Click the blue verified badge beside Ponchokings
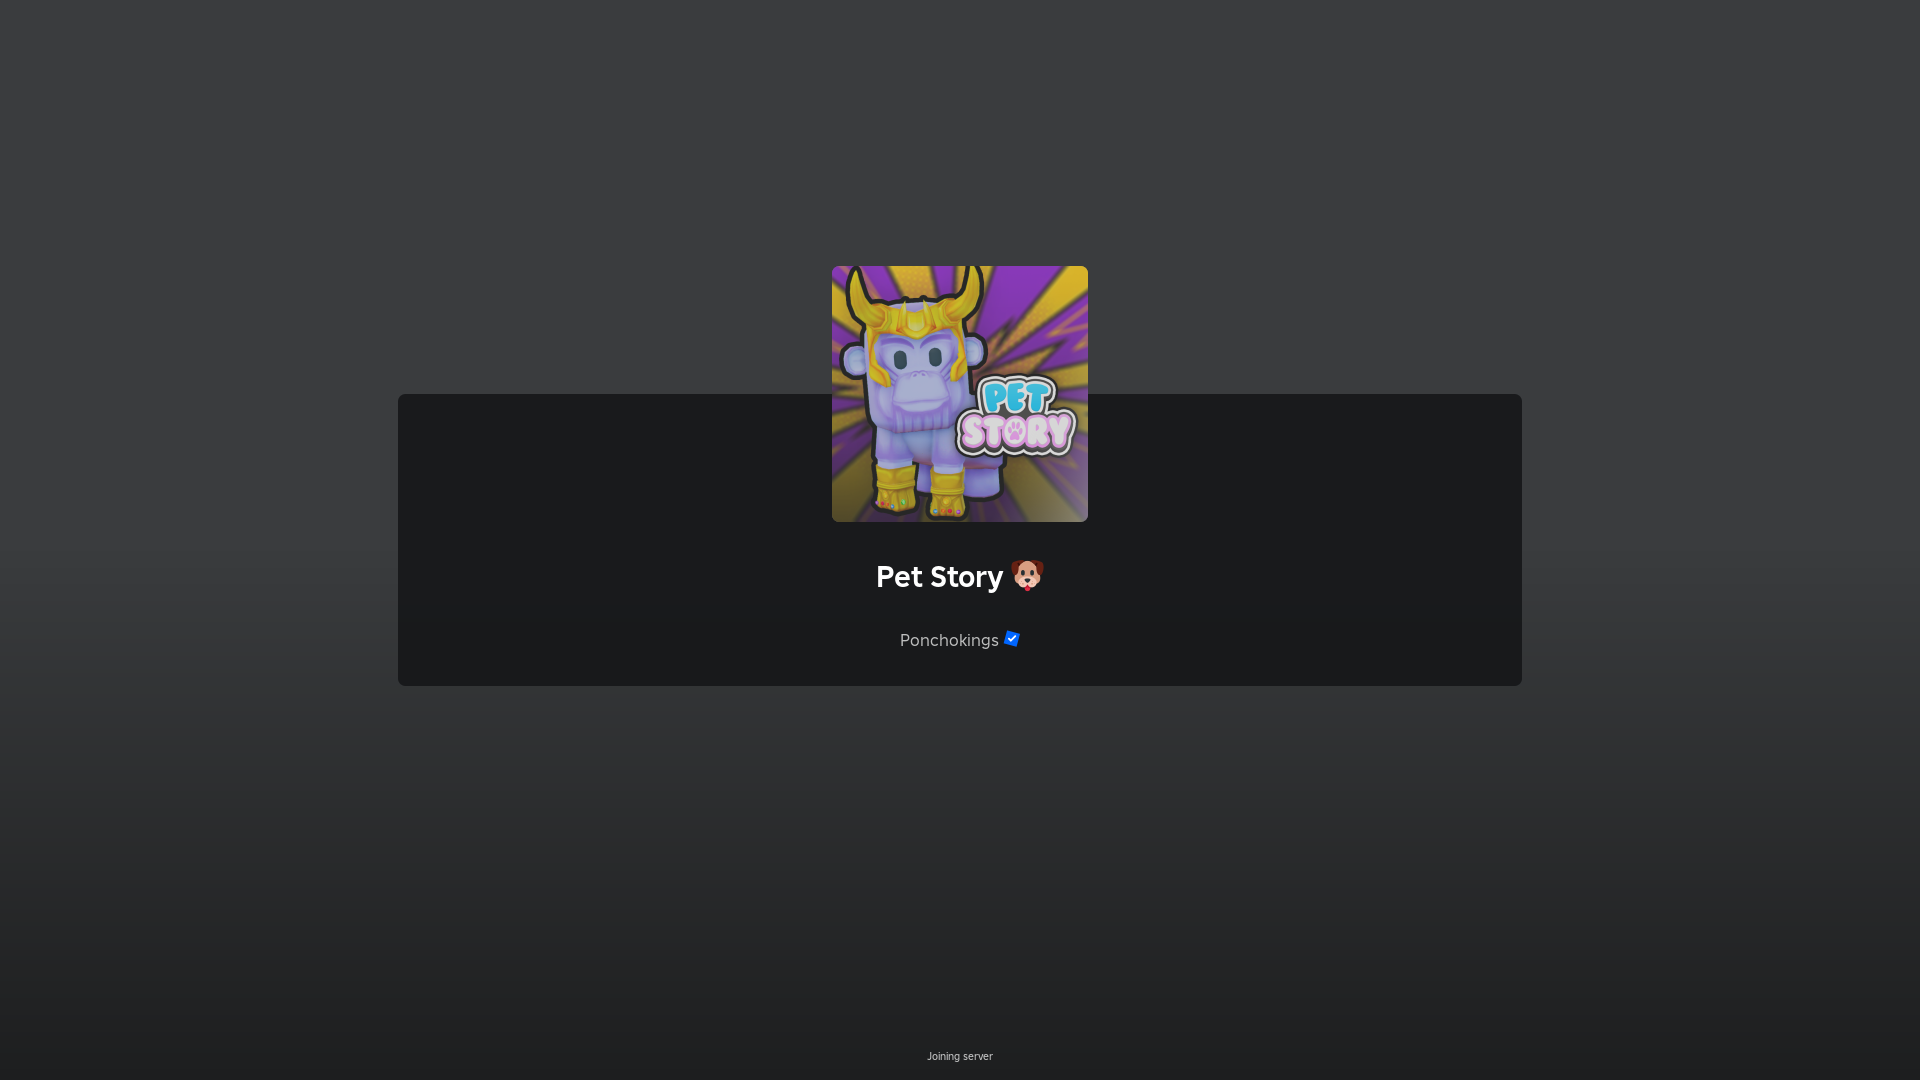The image size is (1920, 1080). click(x=1012, y=639)
